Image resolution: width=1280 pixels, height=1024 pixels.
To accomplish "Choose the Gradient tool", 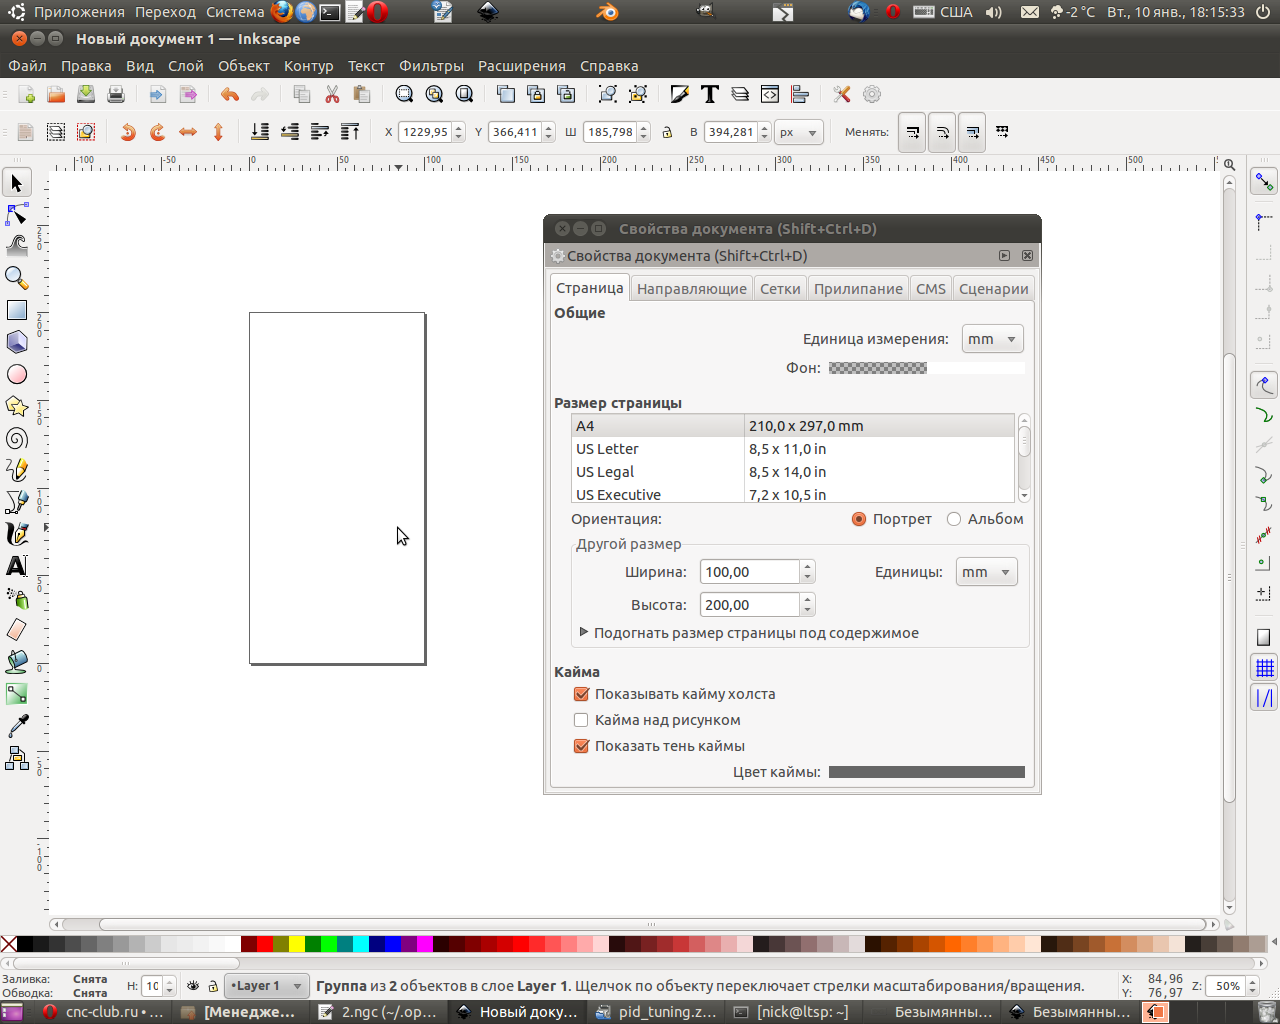I will pos(17,694).
